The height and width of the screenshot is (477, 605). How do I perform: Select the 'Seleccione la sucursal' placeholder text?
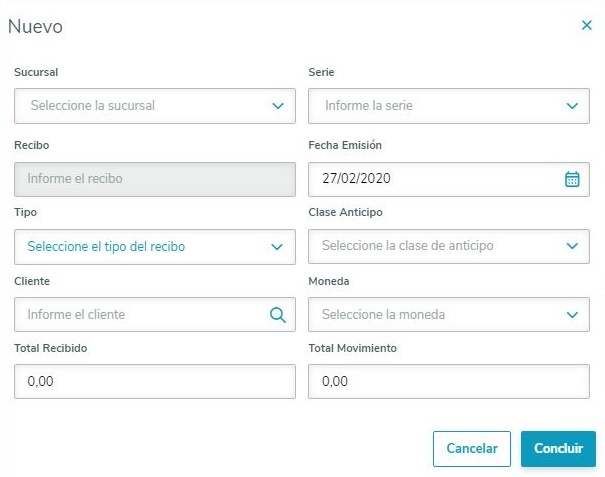pos(93,106)
